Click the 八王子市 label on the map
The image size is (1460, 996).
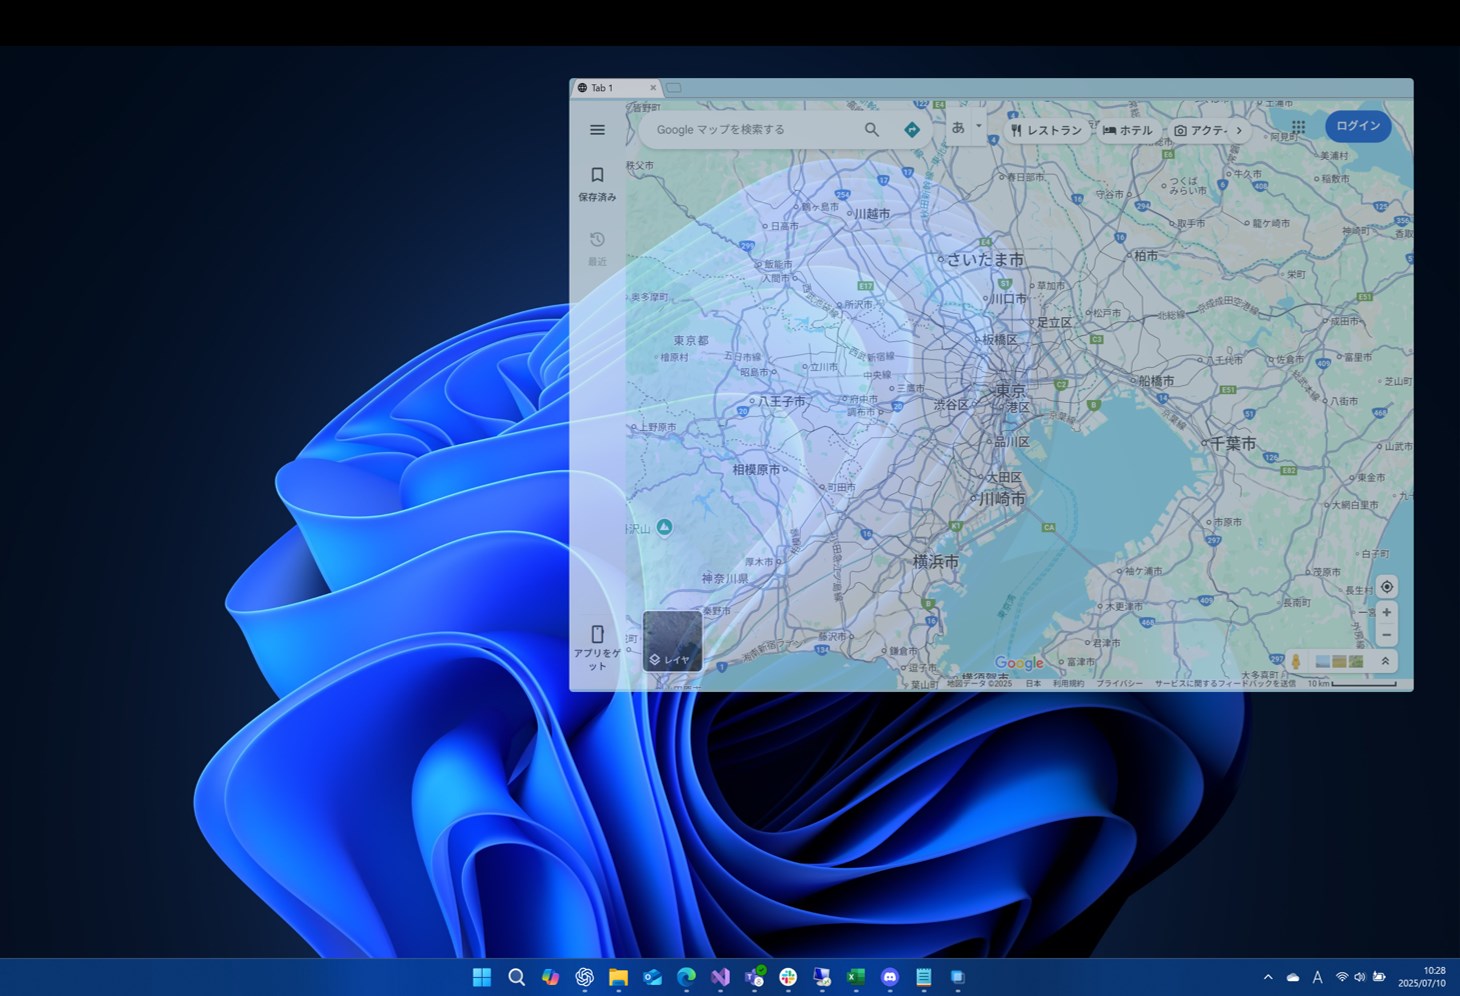pyautogui.click(x=781, y=401)
